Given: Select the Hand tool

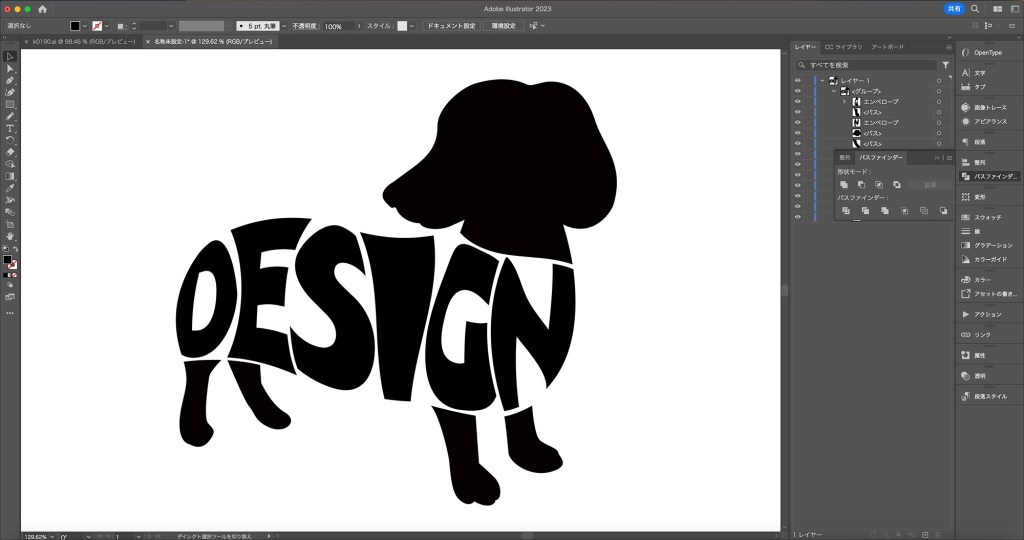Looking at the screenshot, I should [x=10, y=236].
